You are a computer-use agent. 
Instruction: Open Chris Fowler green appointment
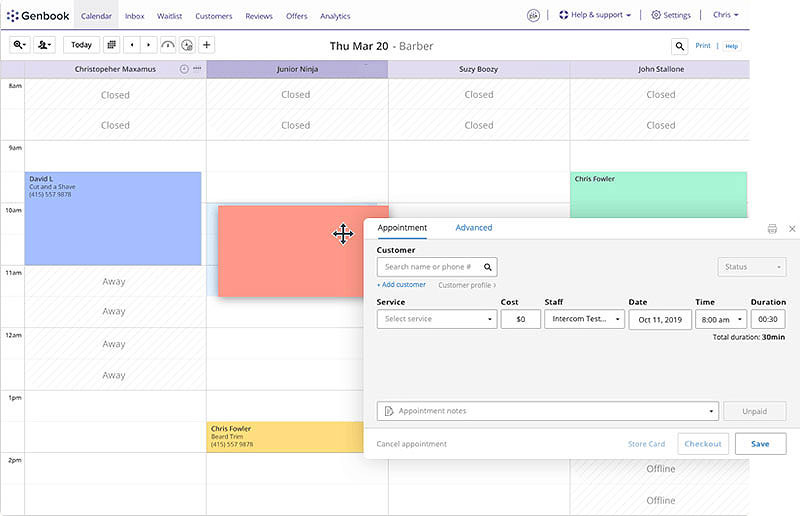pyautogui.click(x=658, y=194)
